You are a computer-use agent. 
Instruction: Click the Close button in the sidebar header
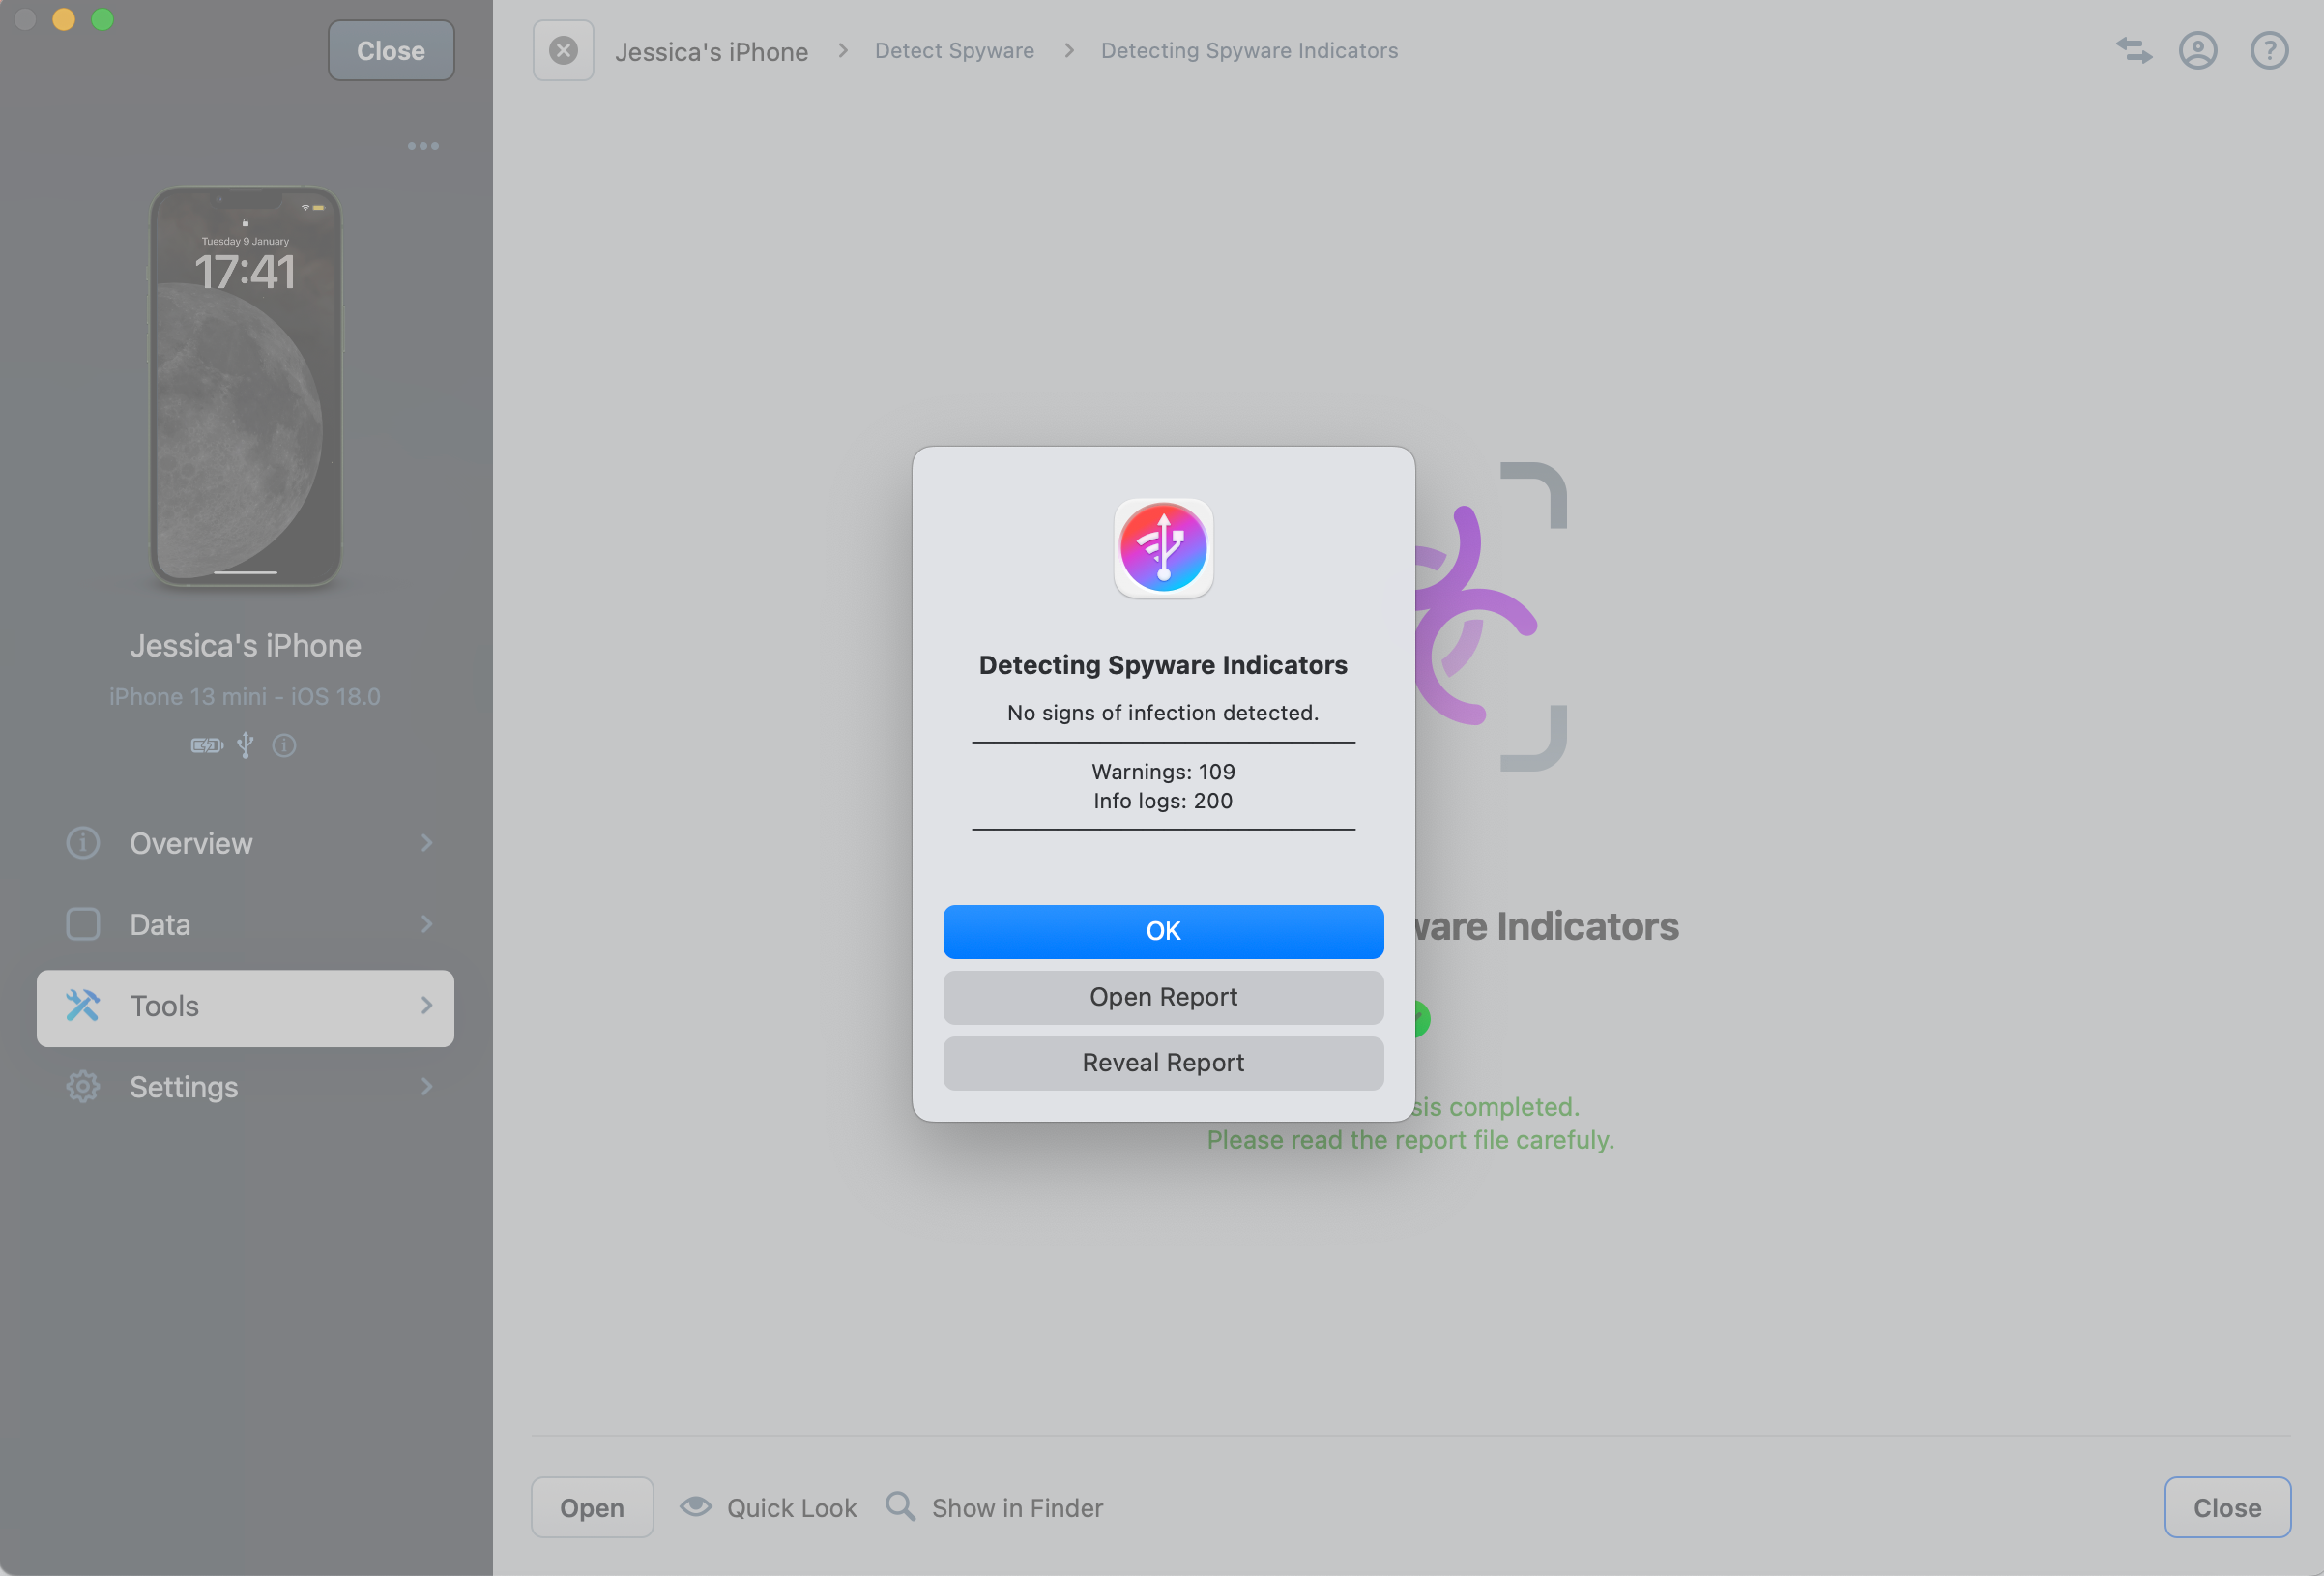click(x=391, y=50)
